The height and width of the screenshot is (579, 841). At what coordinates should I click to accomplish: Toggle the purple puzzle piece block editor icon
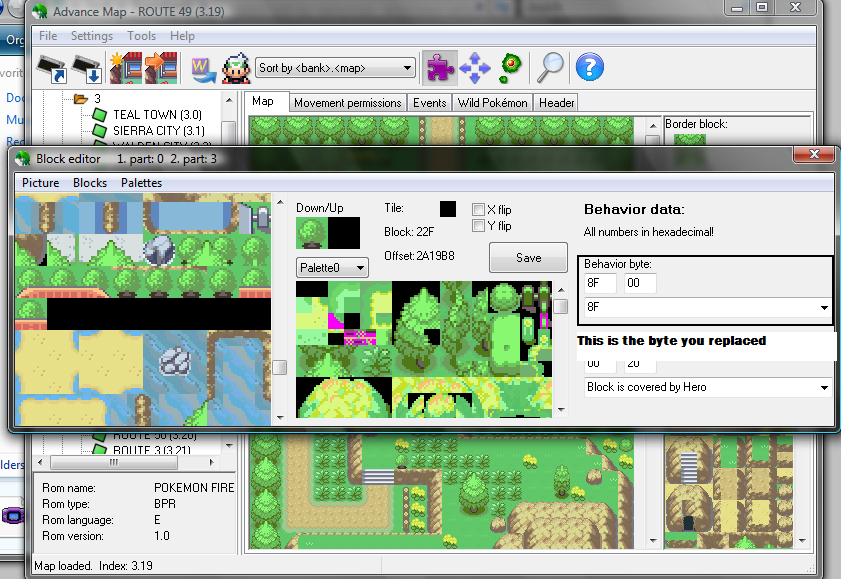click(x=440, y=68)
